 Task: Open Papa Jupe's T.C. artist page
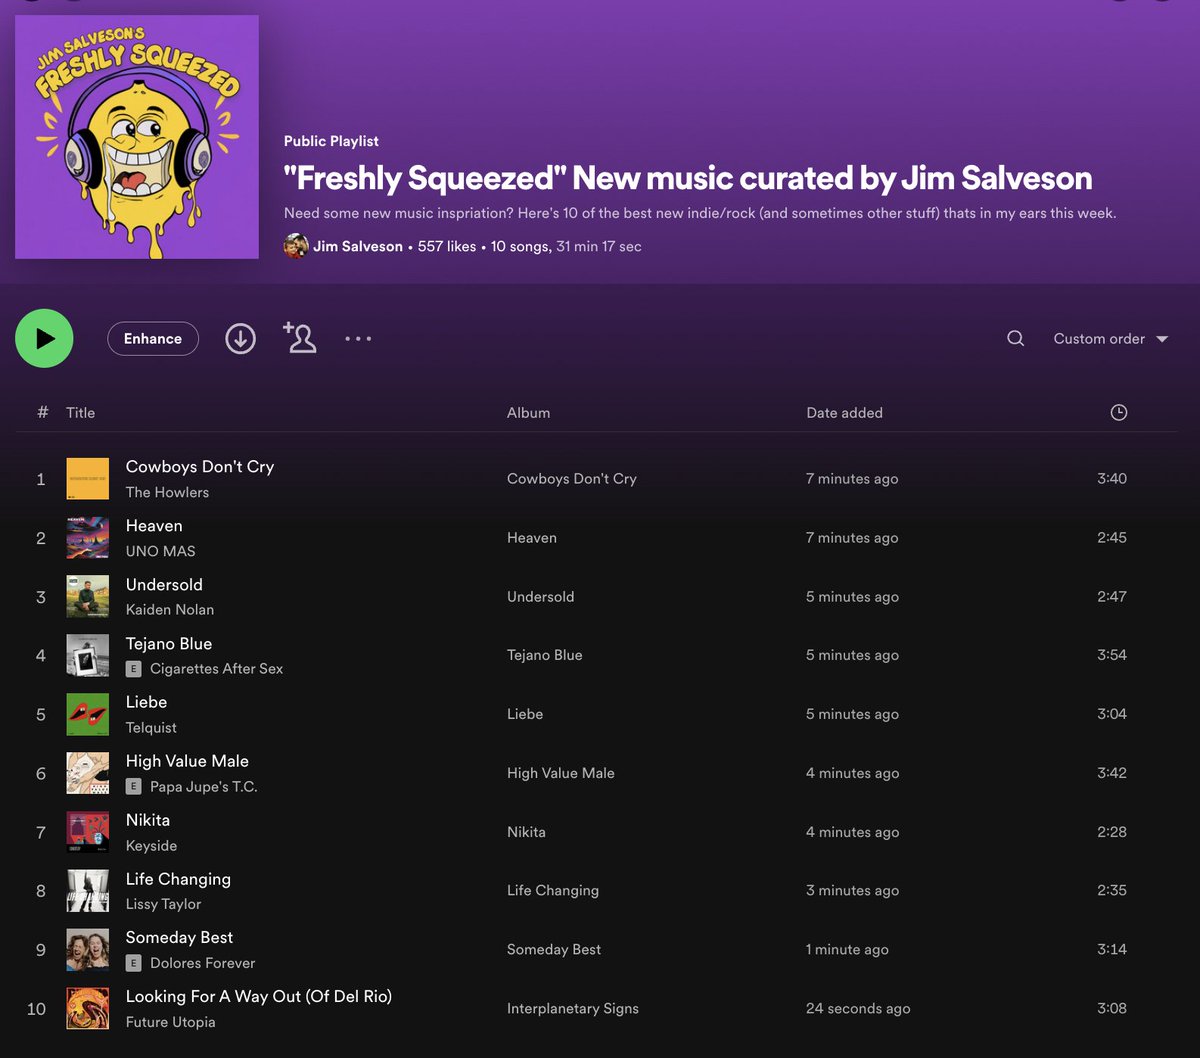tap(204, 787)
